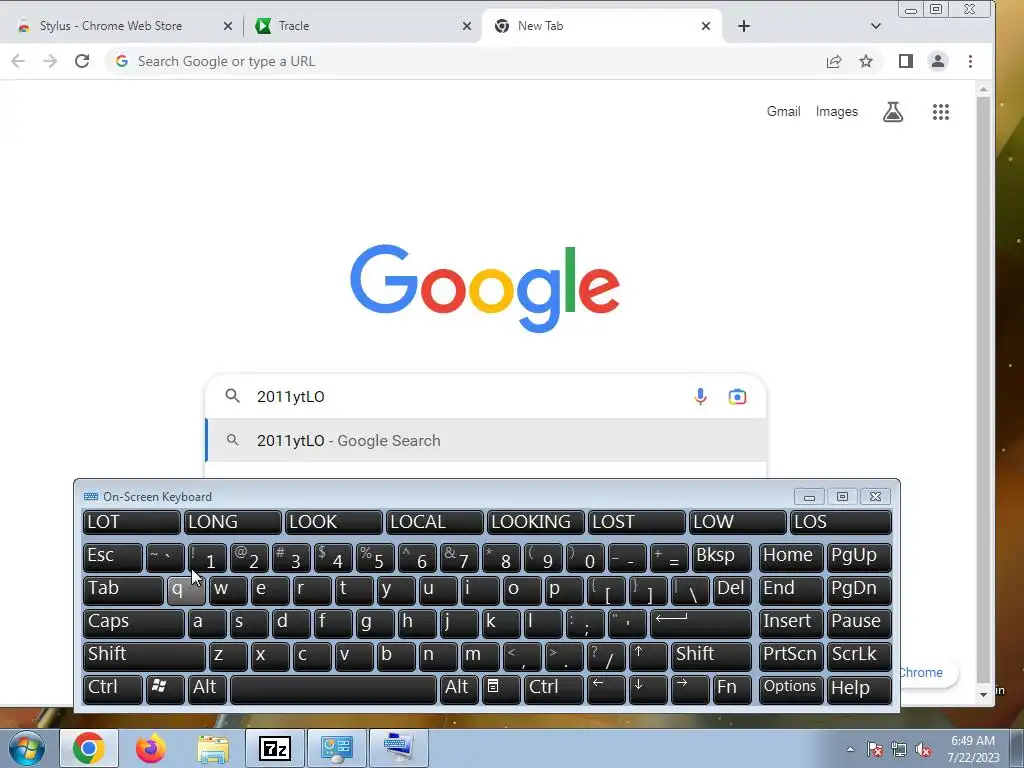Click the Enter arrow key on keyboard

click(701, 622)
